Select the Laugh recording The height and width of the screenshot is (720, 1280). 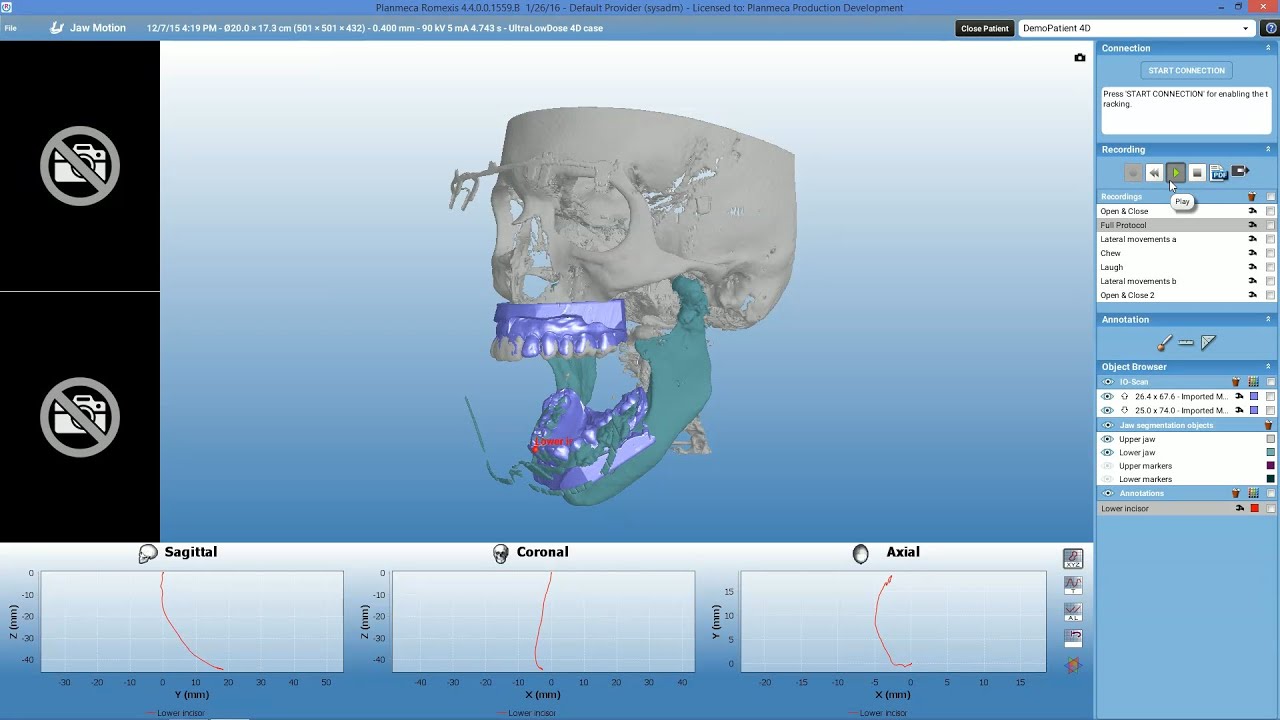pyautogui.click(x=1112, y=267)
